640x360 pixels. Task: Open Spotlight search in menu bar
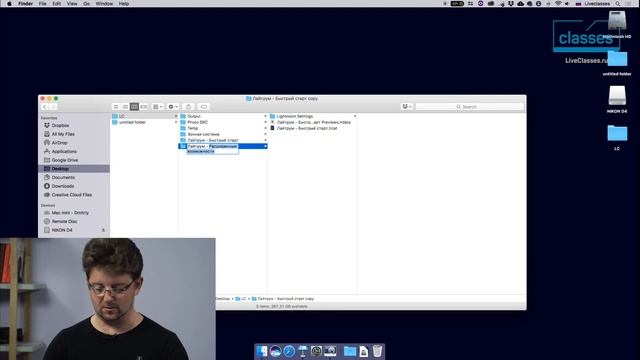coord(618,4)
